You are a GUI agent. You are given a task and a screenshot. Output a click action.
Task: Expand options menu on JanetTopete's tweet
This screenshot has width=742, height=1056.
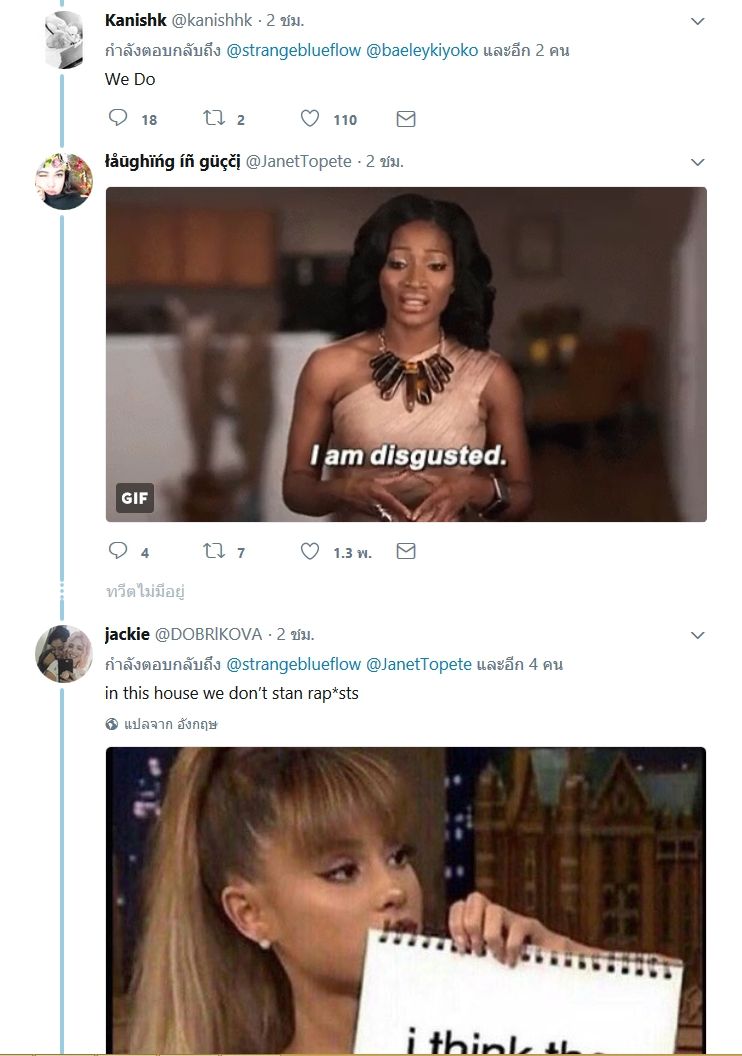698,162
